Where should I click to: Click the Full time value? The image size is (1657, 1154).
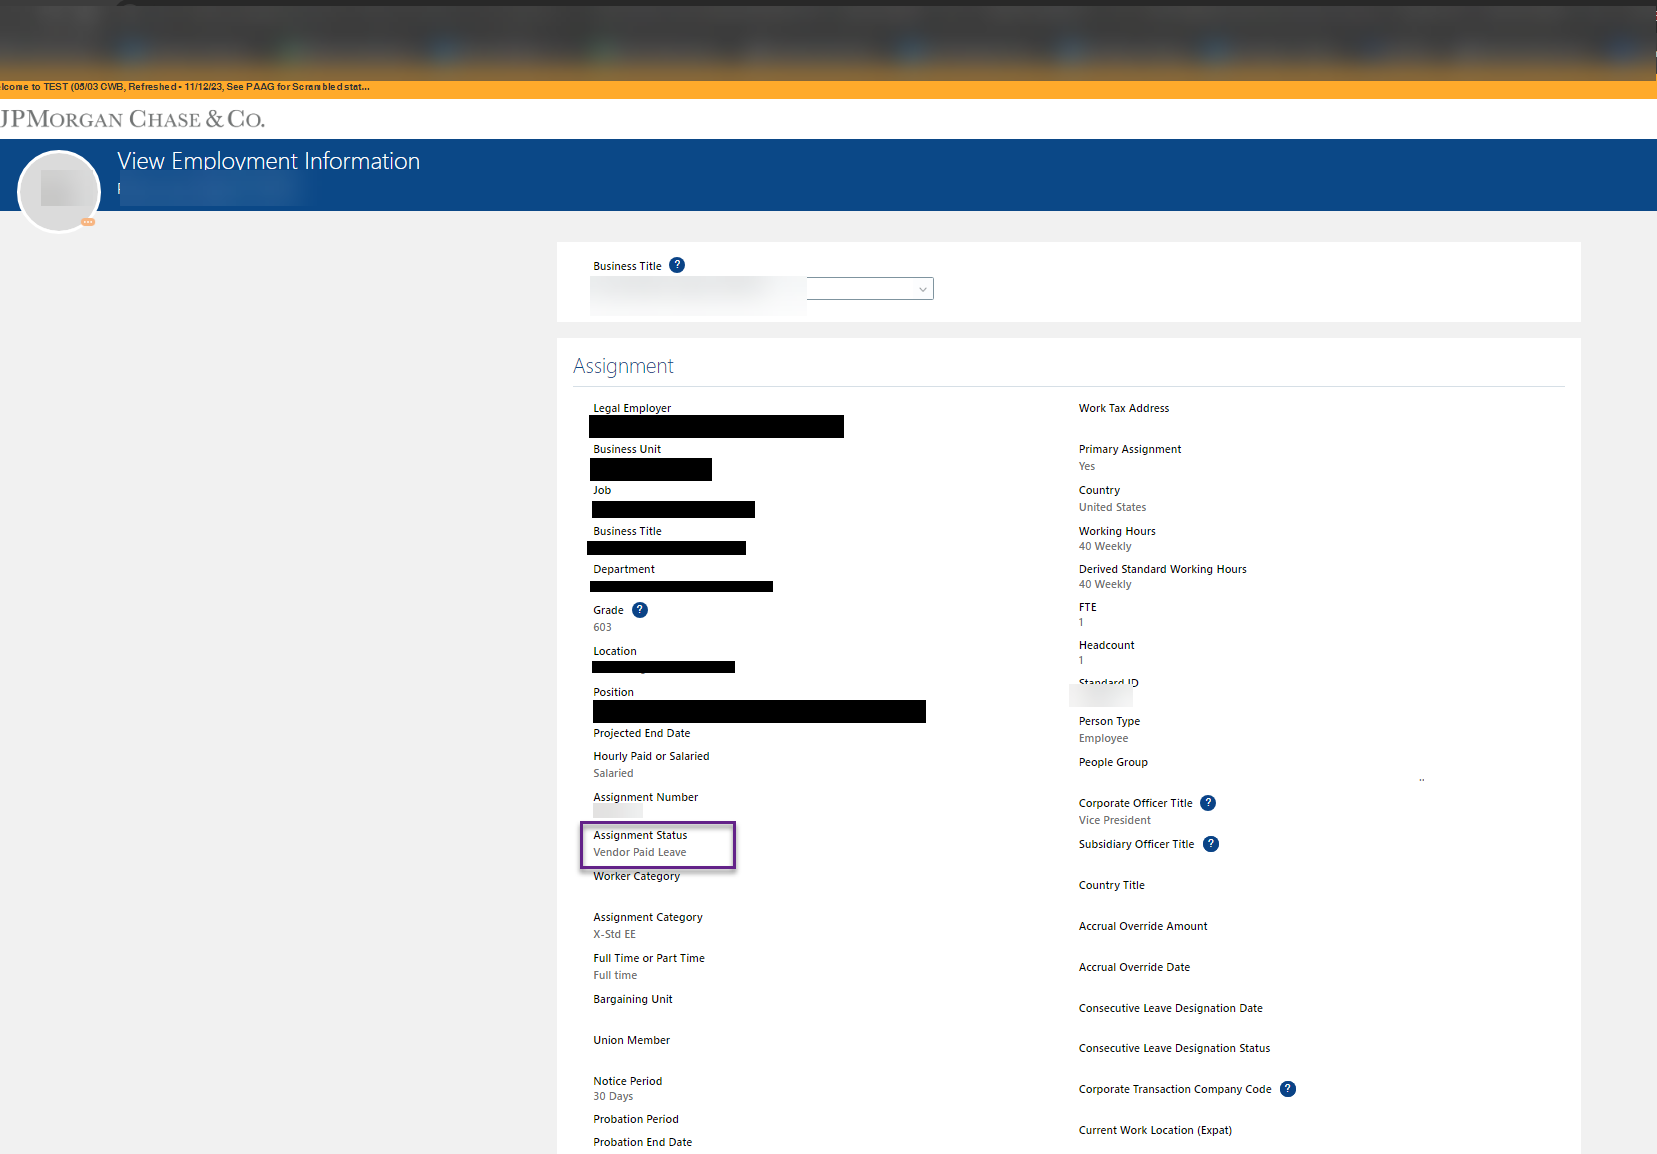pyautogui.click(x=615, y=976)
